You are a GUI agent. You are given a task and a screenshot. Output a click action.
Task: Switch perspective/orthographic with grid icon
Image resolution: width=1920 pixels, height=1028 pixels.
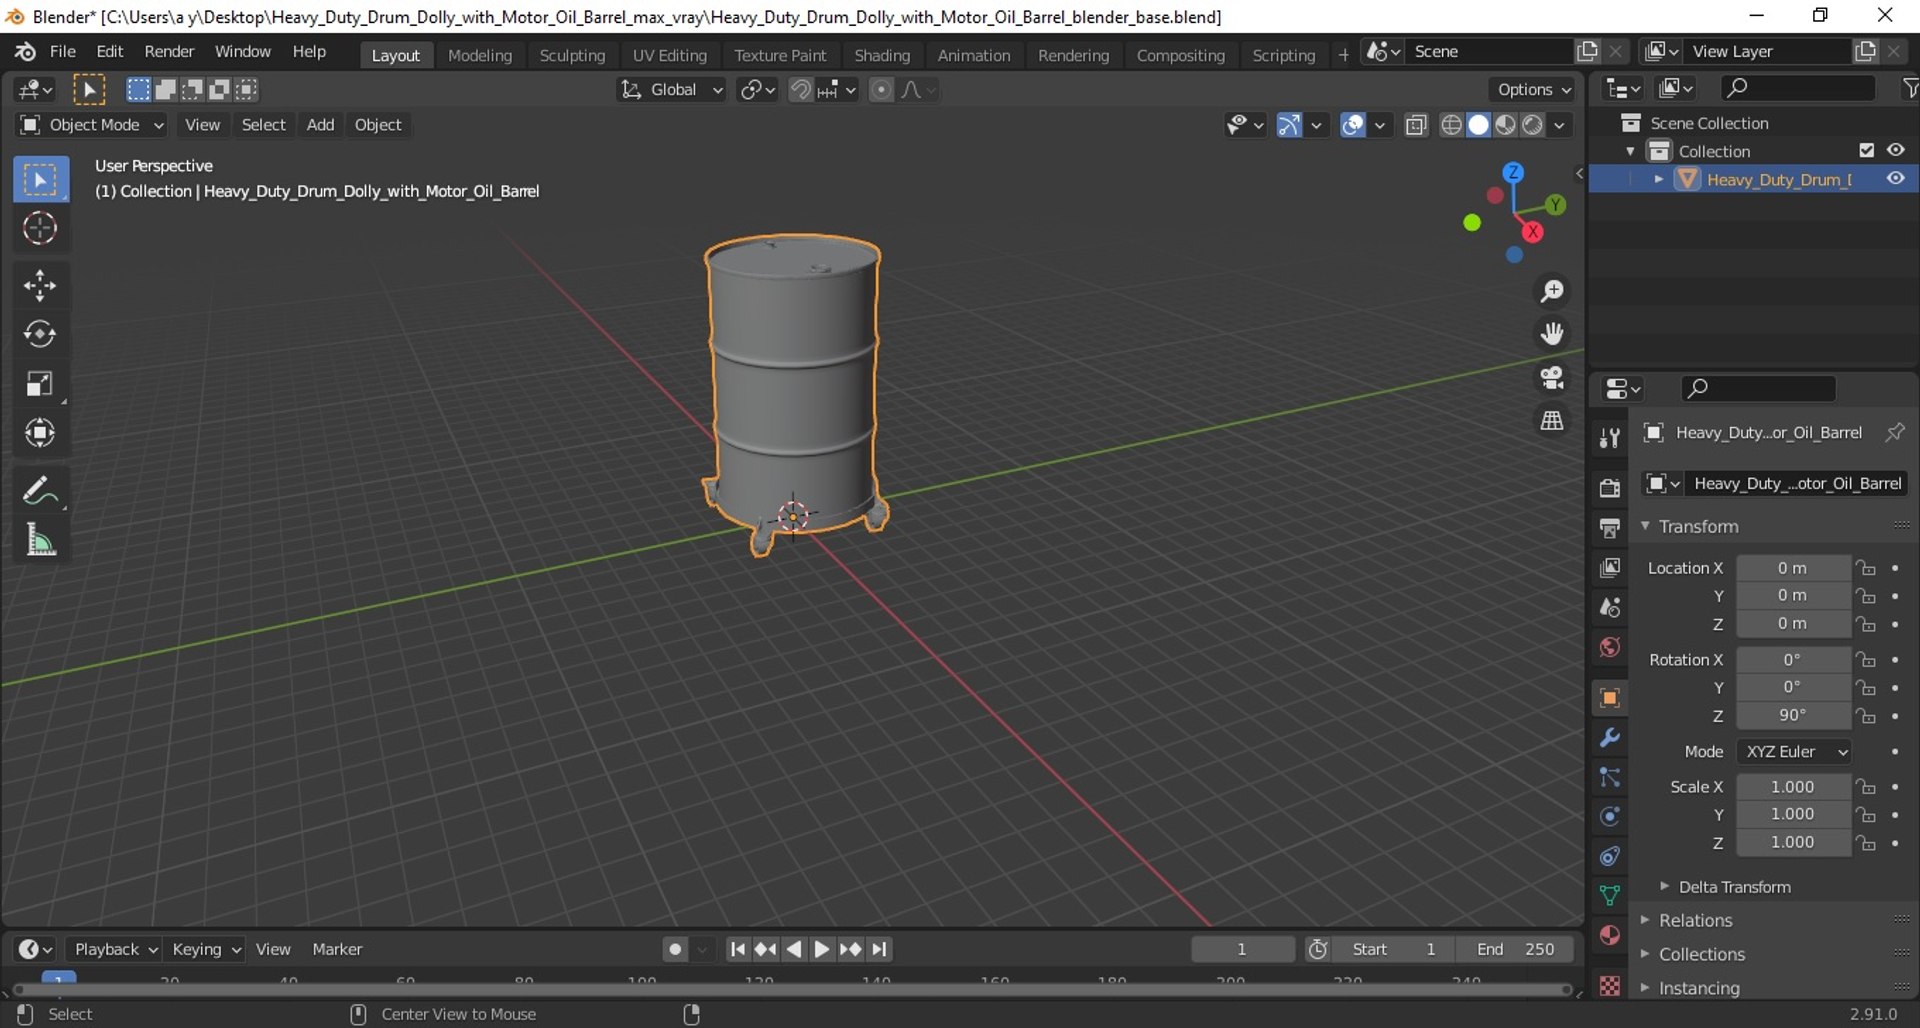tap(1552, 421)
